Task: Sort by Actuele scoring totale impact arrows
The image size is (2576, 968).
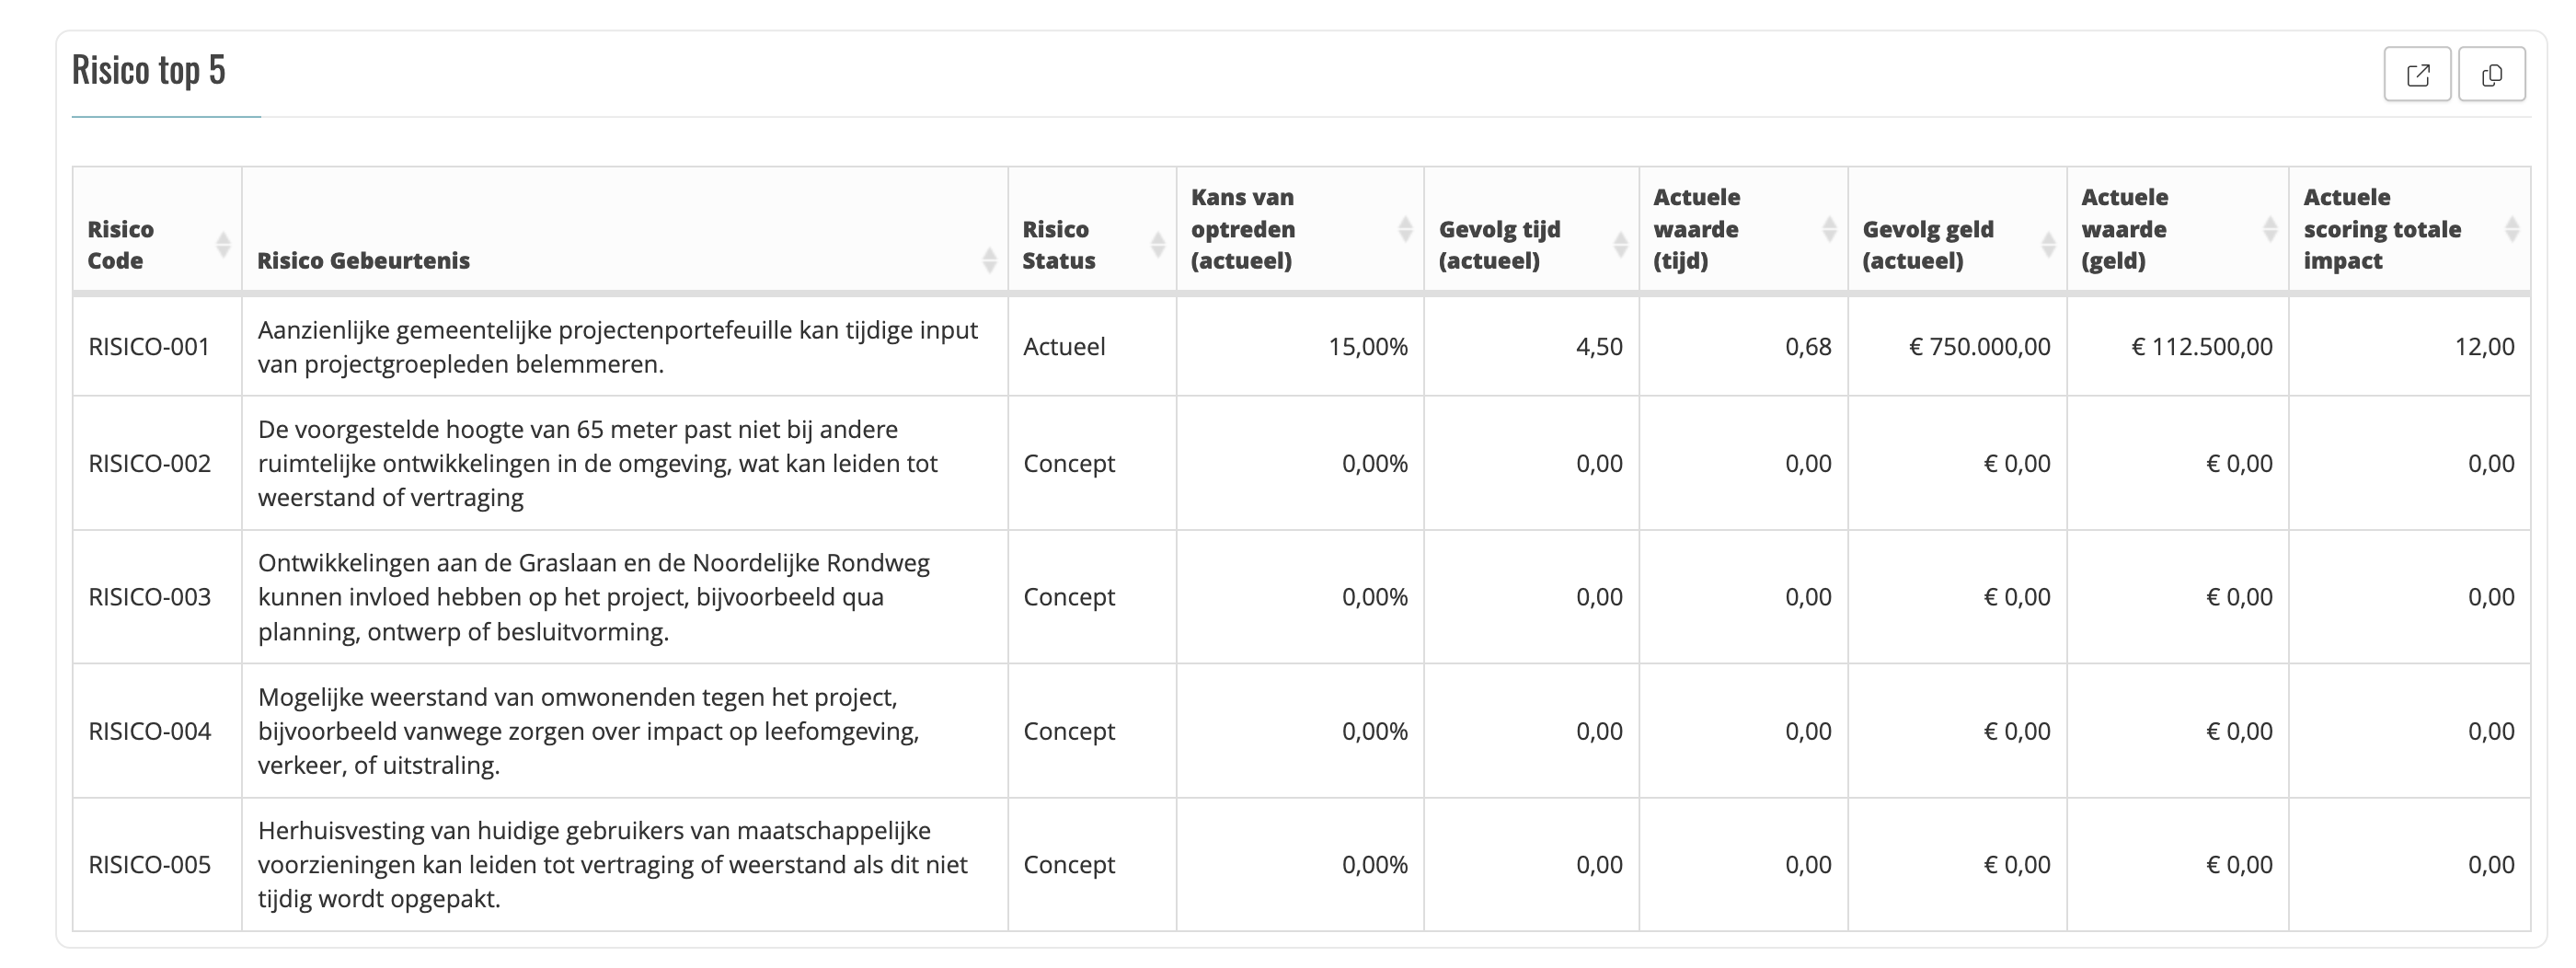Action: point(2512,229)
